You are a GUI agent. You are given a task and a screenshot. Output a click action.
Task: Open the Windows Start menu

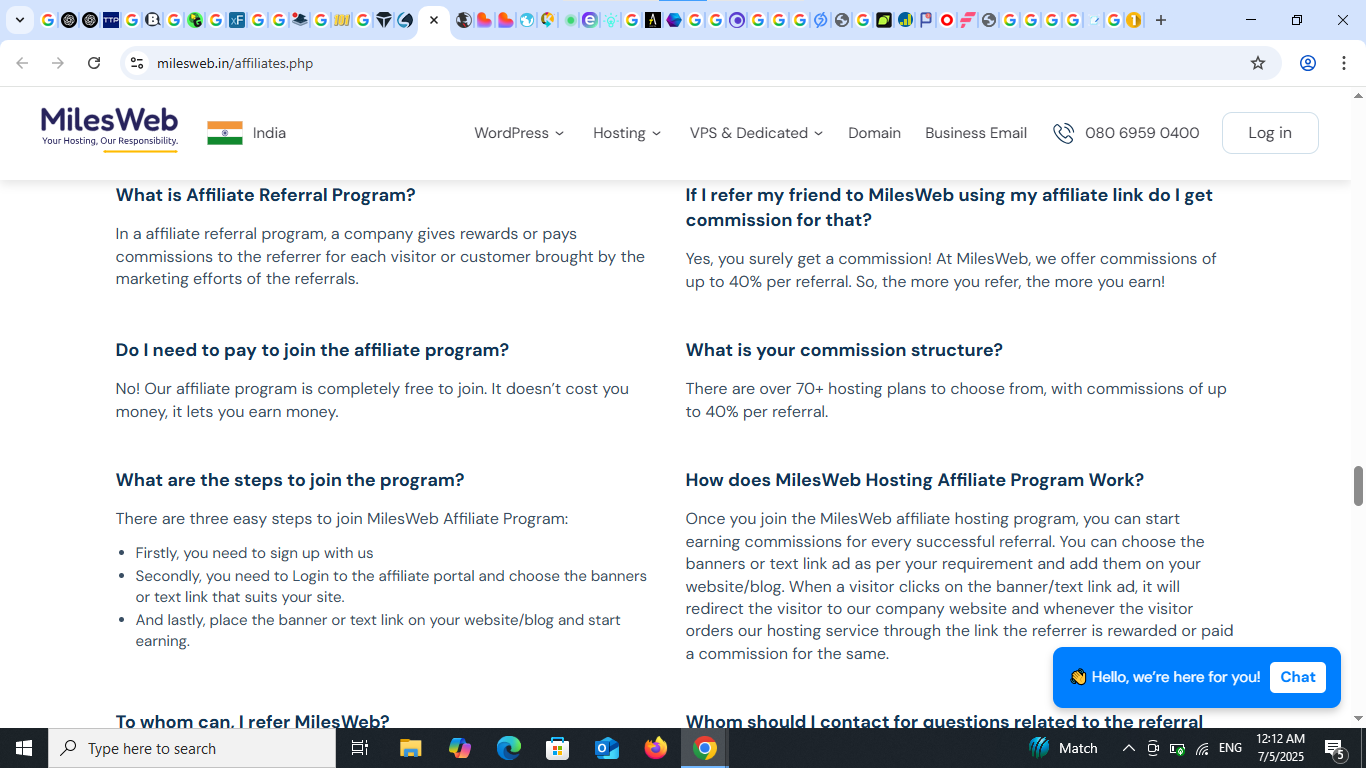click(24, 748)
